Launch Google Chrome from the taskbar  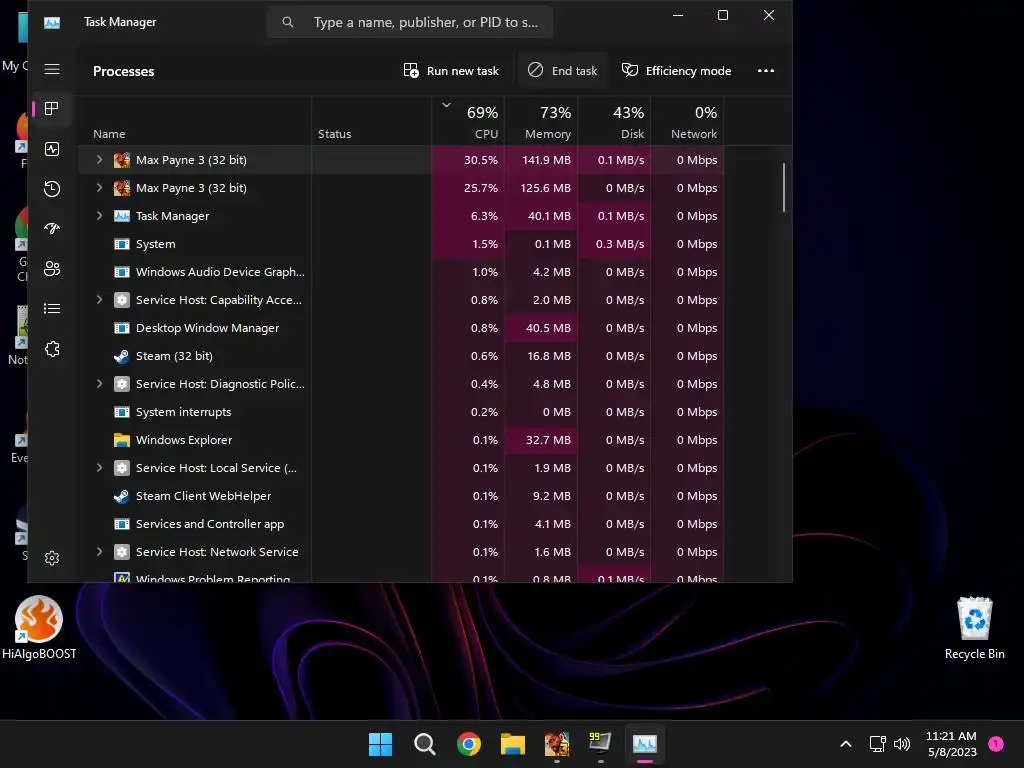point(469,744)
